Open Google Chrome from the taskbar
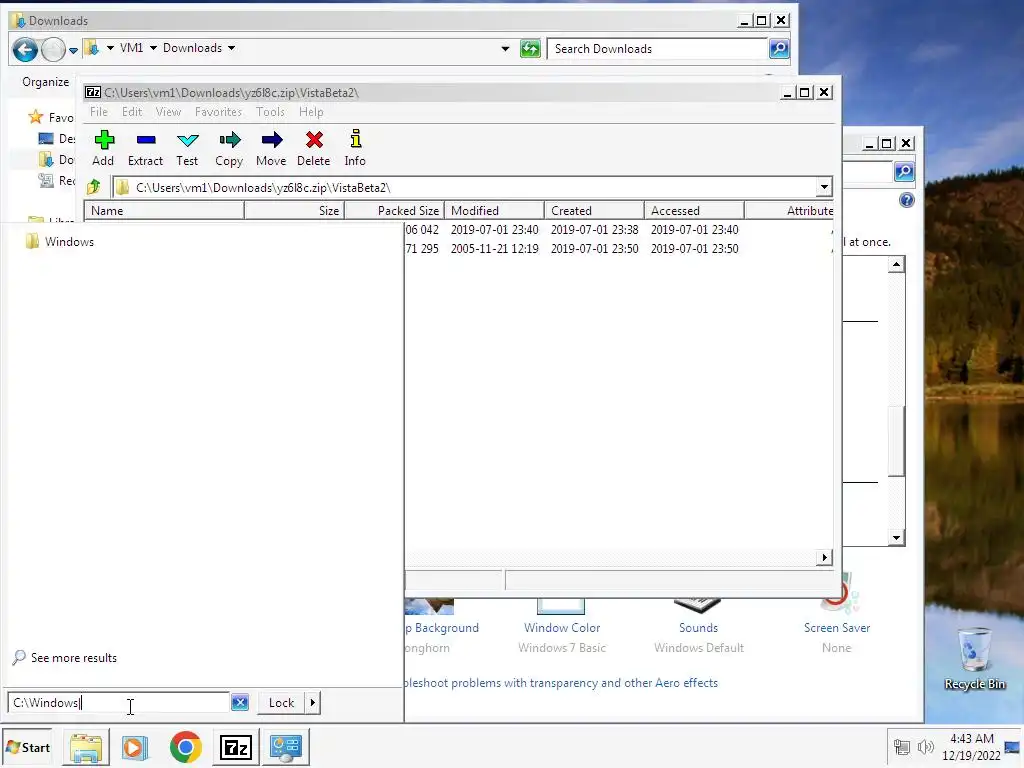The width and height of the screenshot is (1024, 768). pos(185,747)
